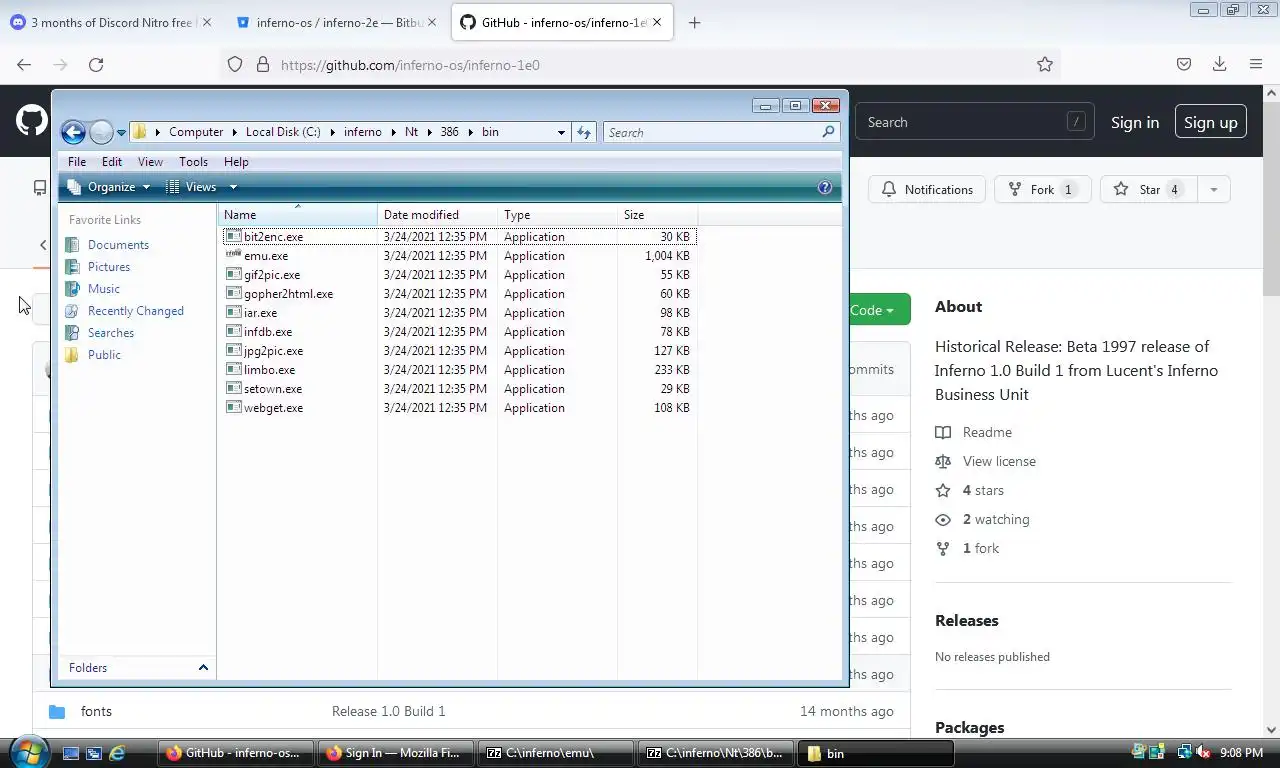The width and height of the screenshot is (1280, 768).
Task: Open the address bar history dropdown
Action: point(561,132)
